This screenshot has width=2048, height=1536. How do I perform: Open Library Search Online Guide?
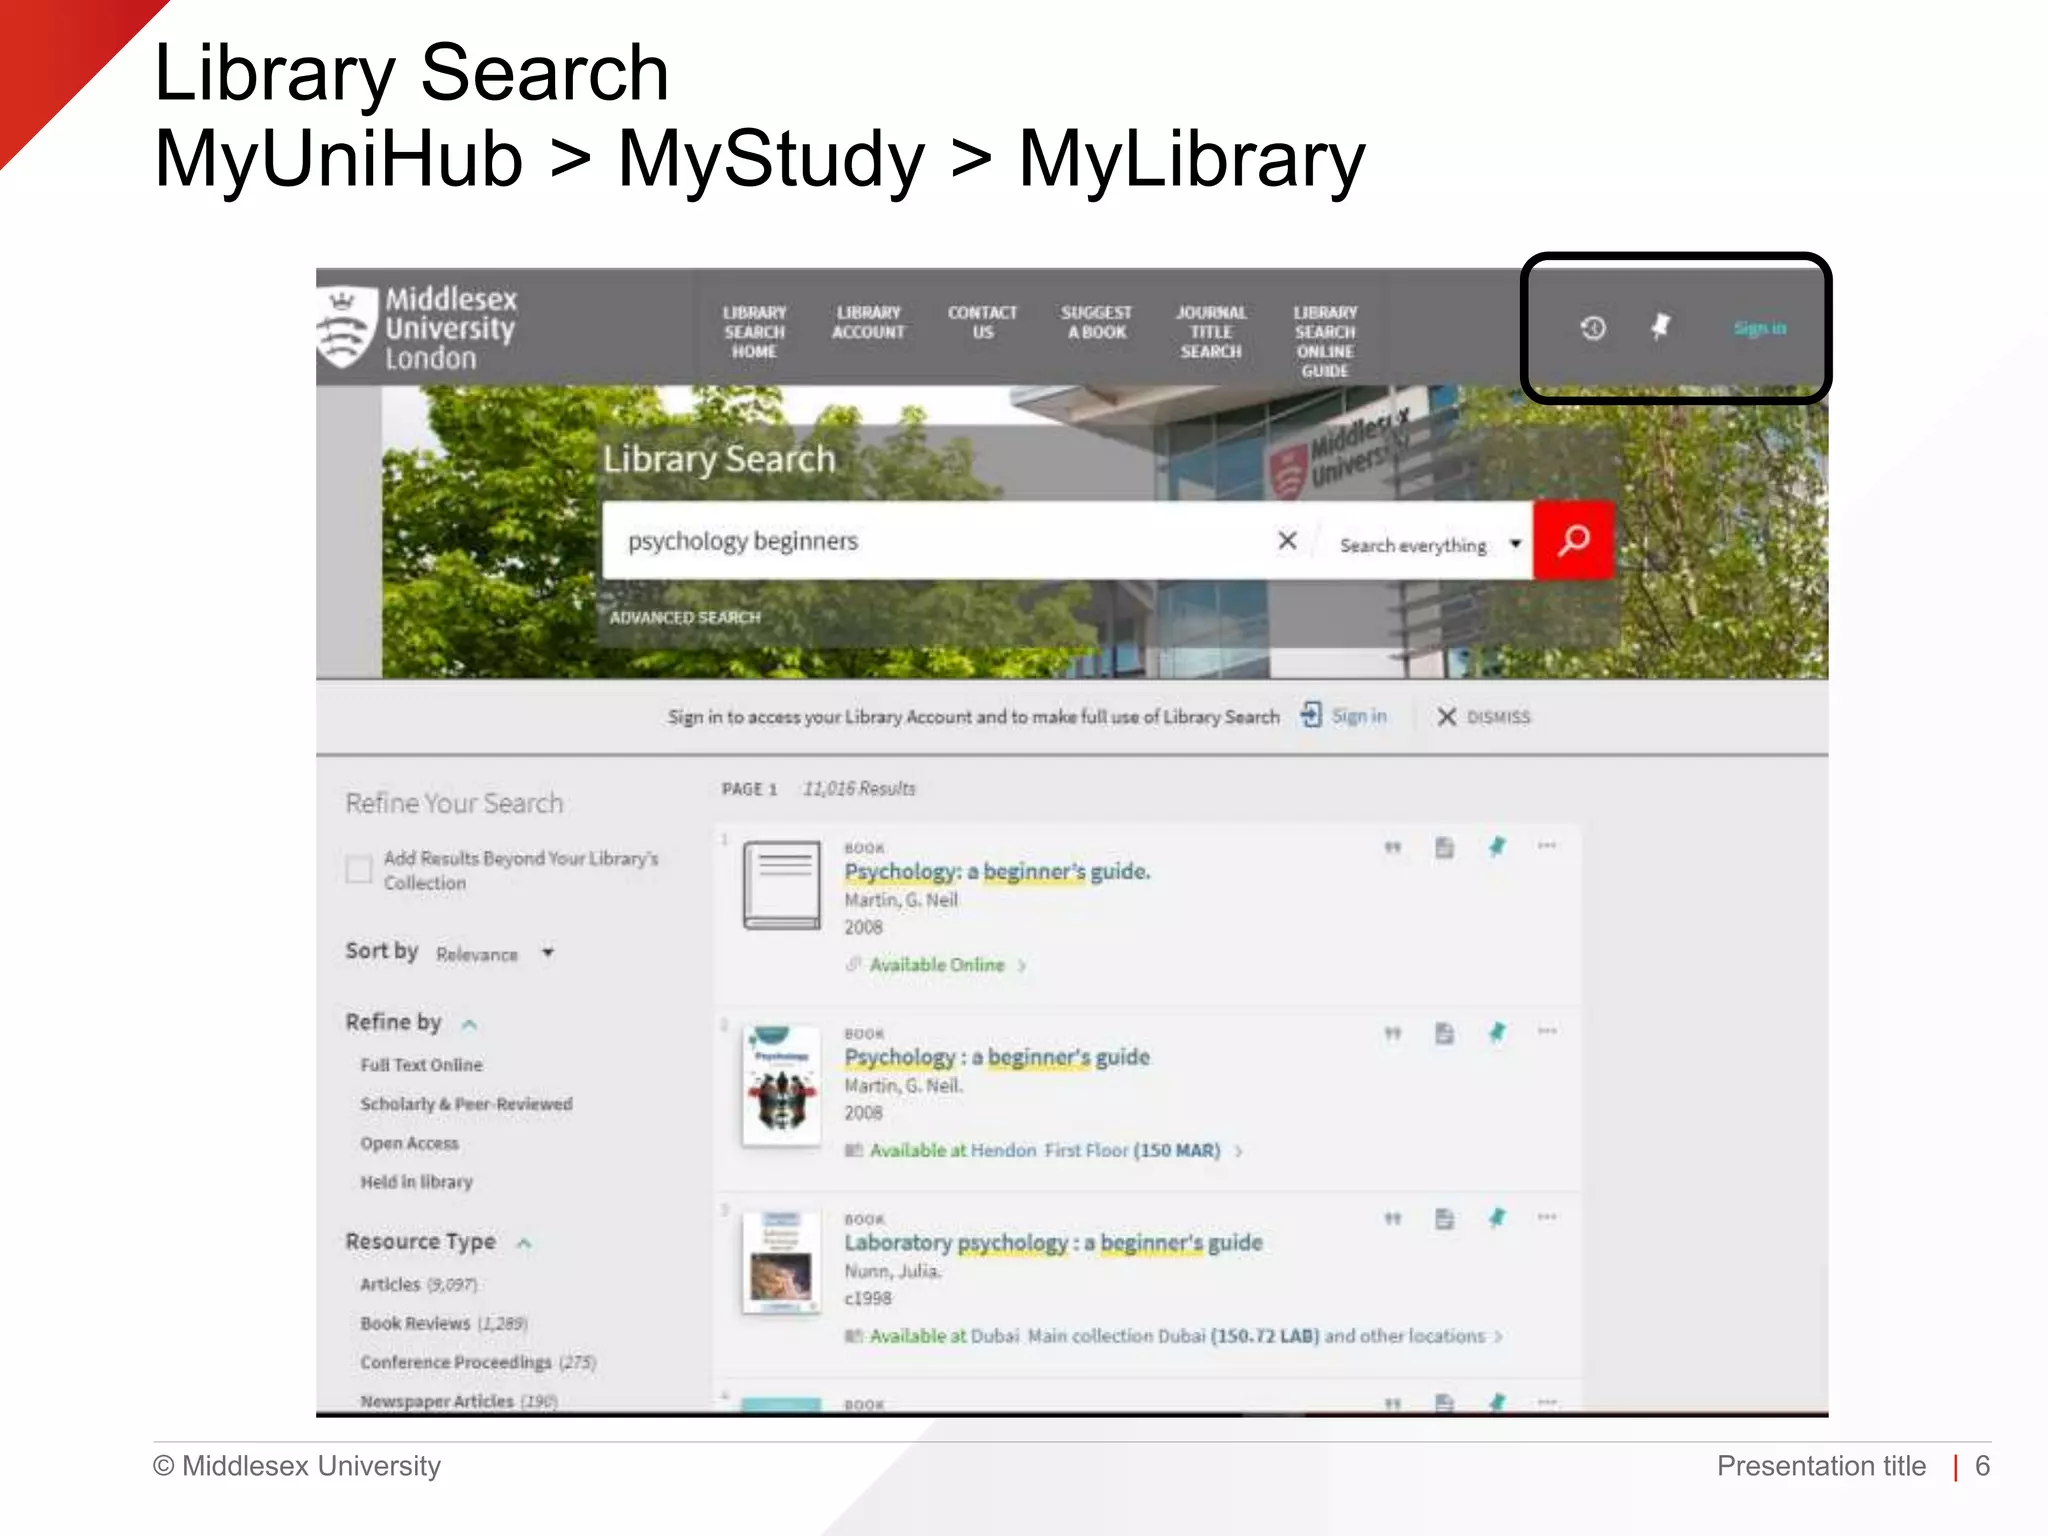(1325, 341)
